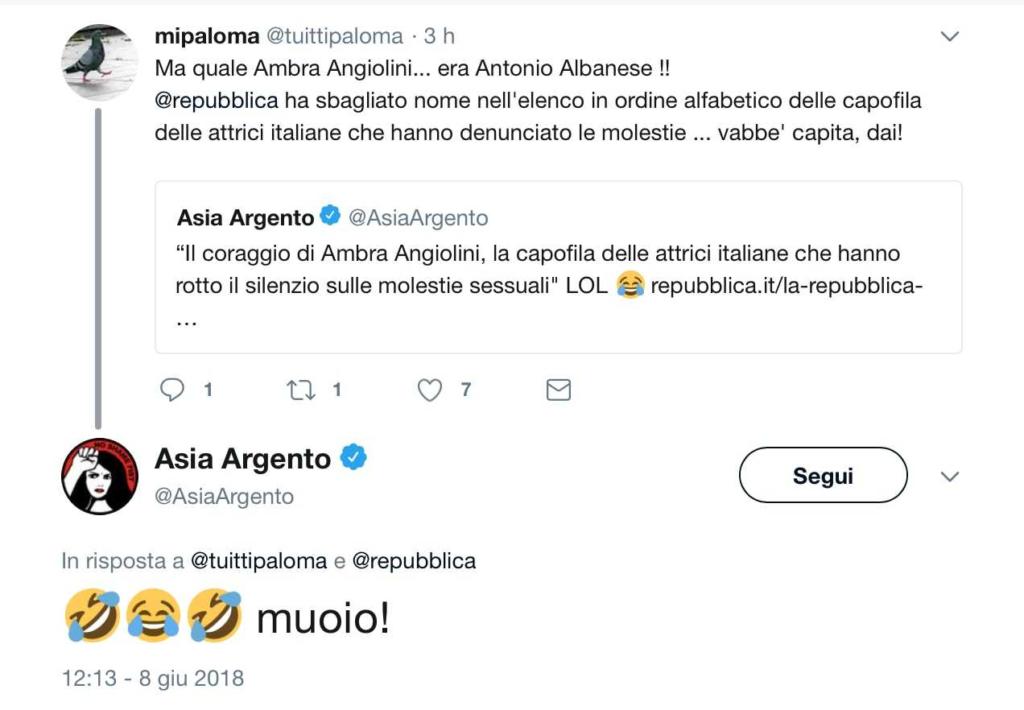Expand the mipaloma tweet options chevron
1024x710 pixels.
point(950,37)
